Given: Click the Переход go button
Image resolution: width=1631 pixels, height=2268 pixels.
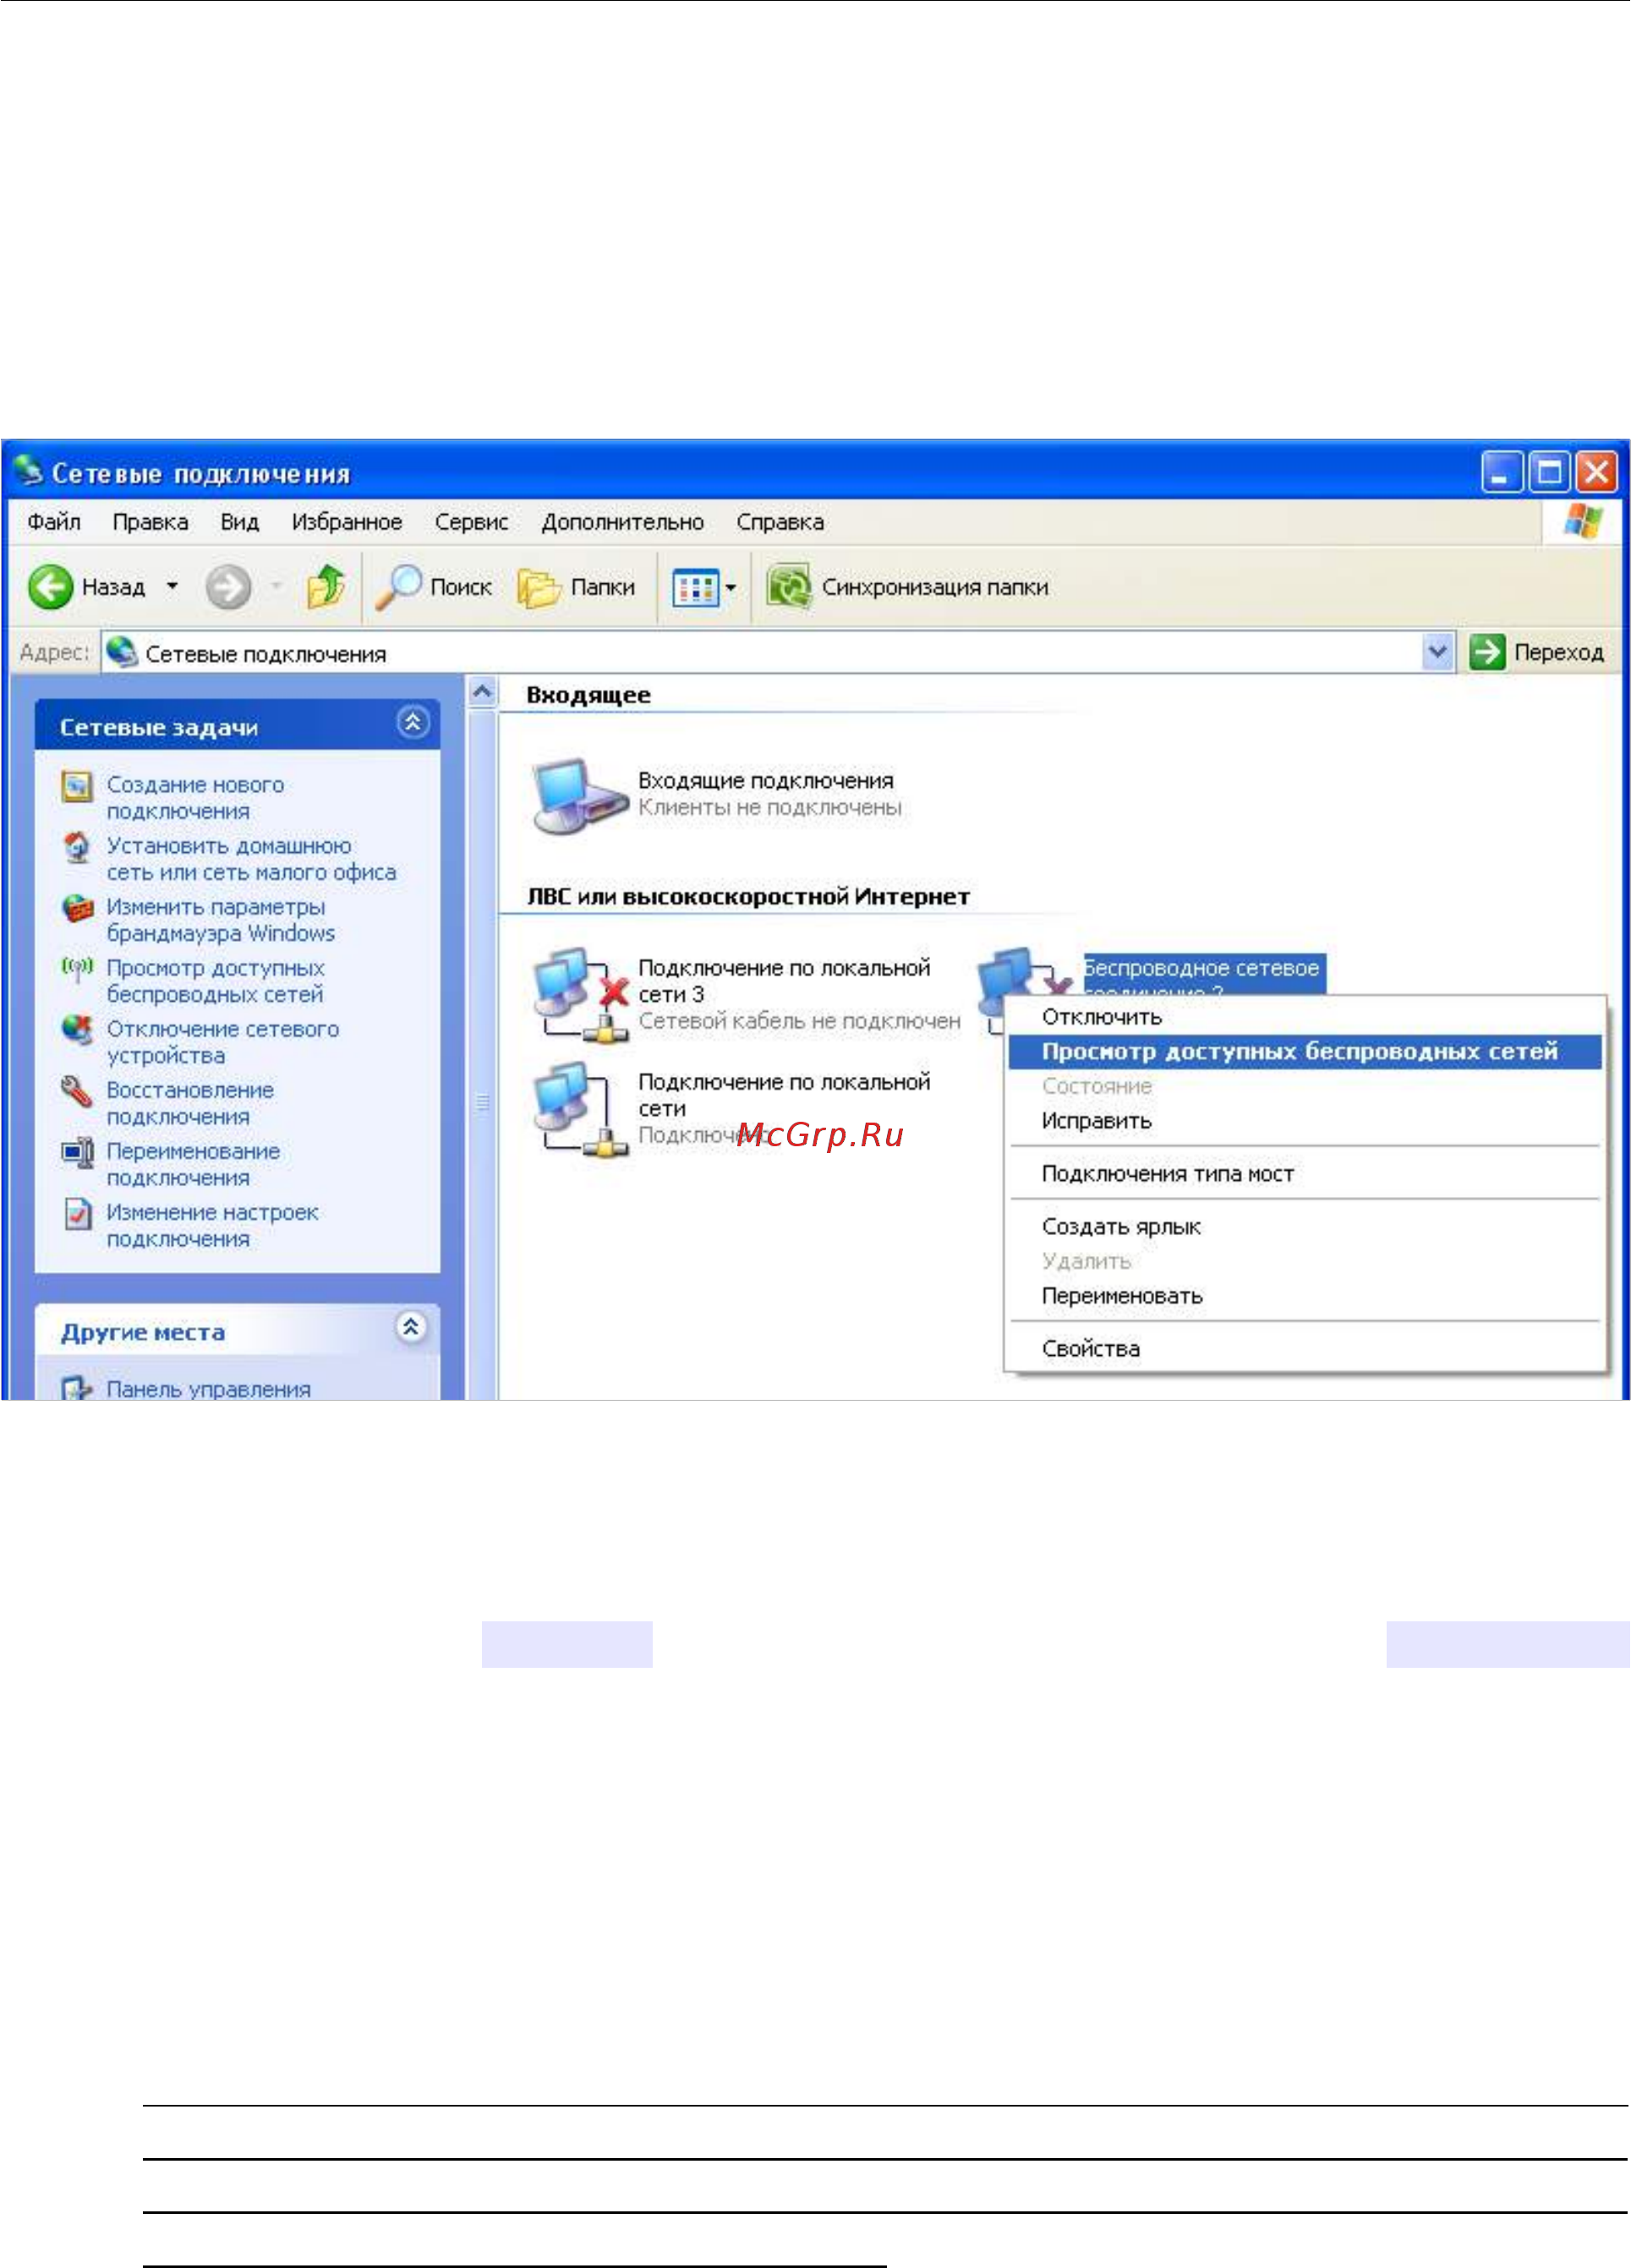Looking at the screenshot, I should (1537, 652).
